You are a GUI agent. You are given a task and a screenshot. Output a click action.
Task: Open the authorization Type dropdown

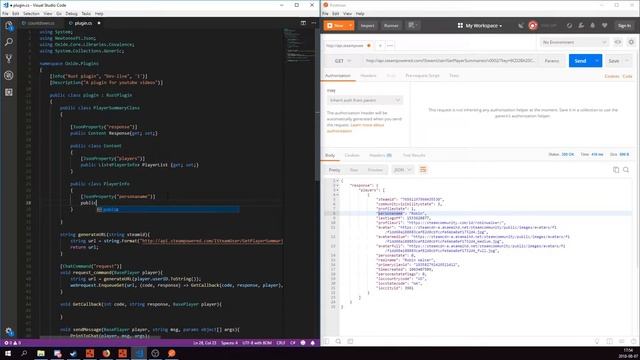[x=364, y=100]
